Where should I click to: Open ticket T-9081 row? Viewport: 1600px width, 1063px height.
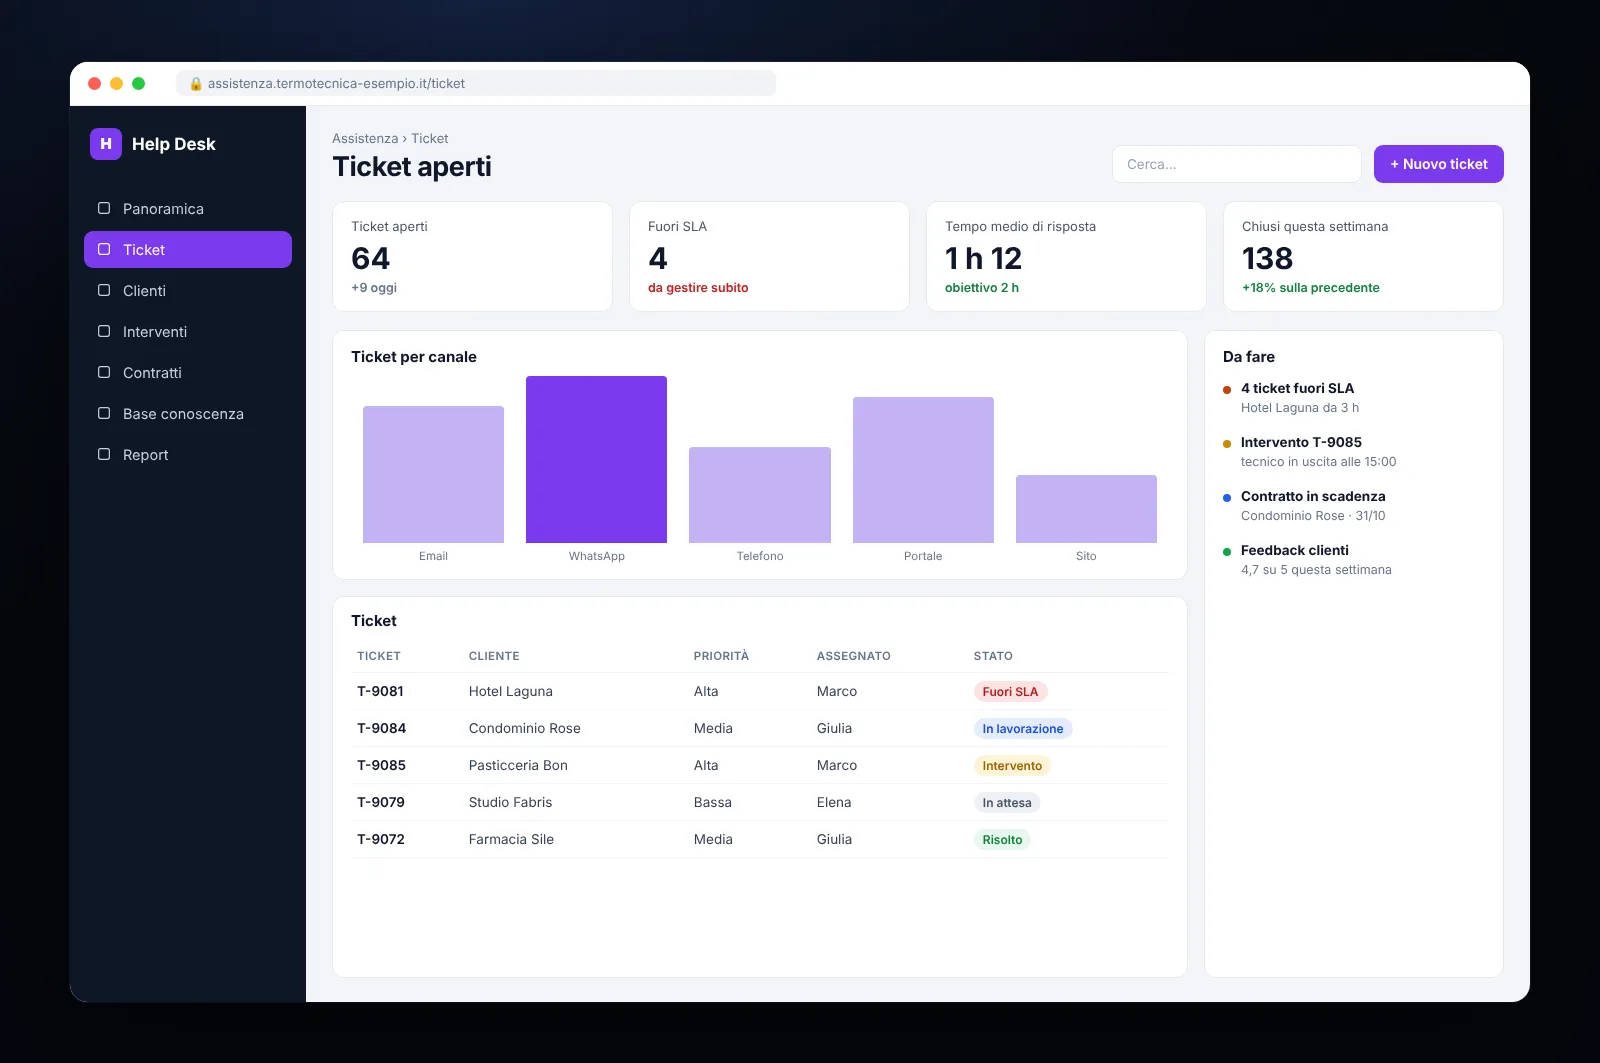[x=760, y=692]
